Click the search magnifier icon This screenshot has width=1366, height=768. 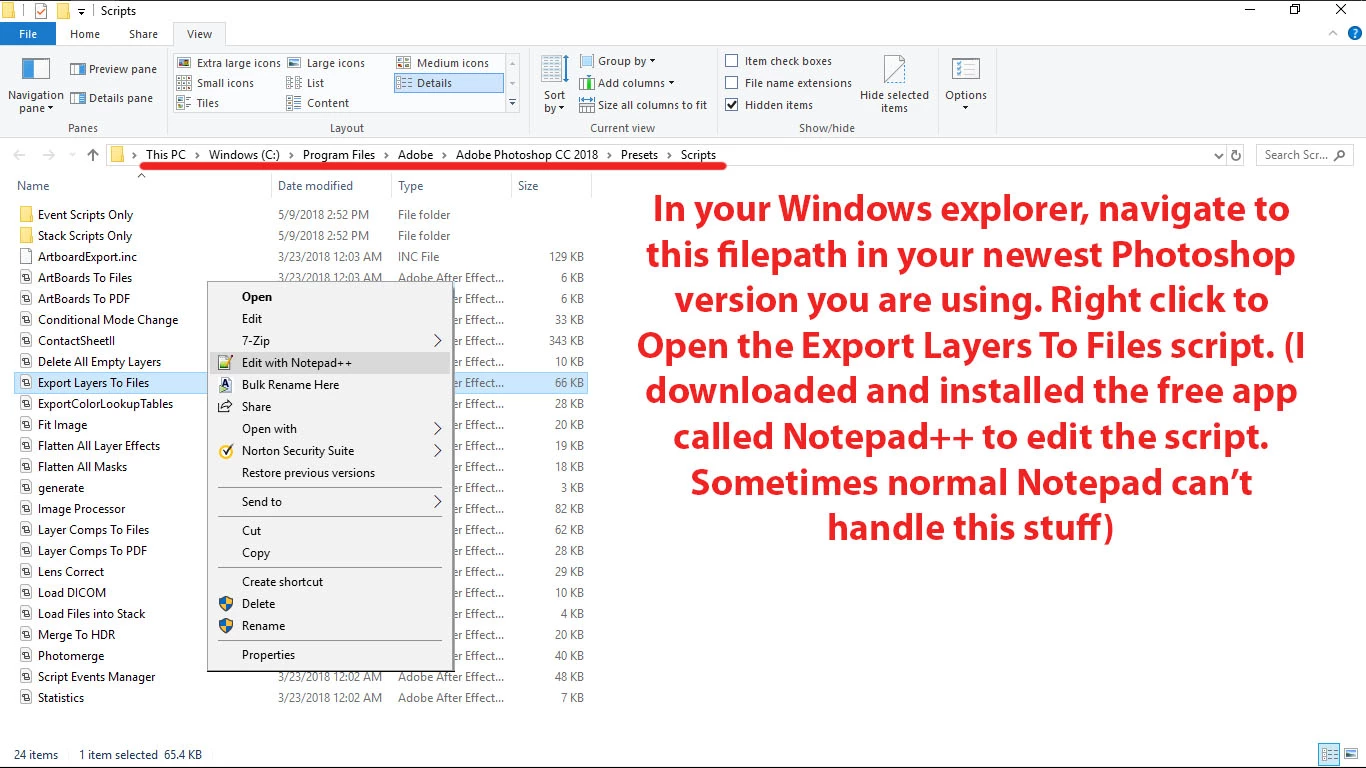[1340, 155]
